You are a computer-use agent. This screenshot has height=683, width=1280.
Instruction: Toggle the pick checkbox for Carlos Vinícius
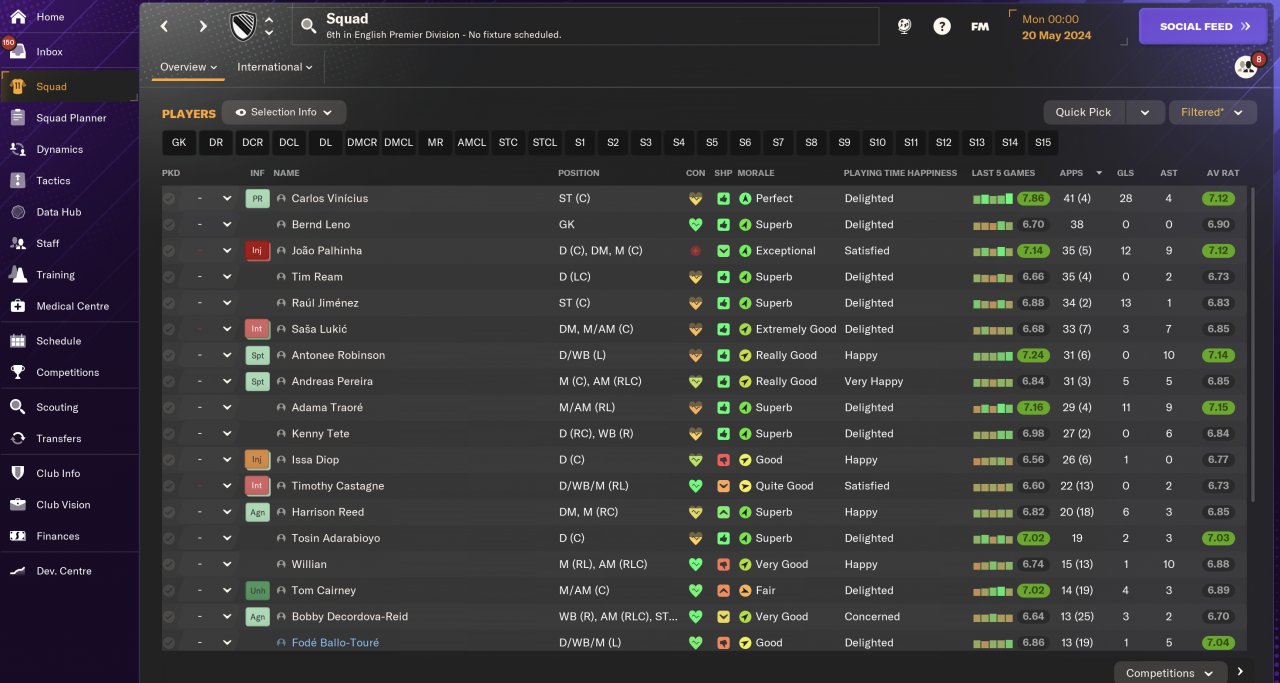coord(169,199)
